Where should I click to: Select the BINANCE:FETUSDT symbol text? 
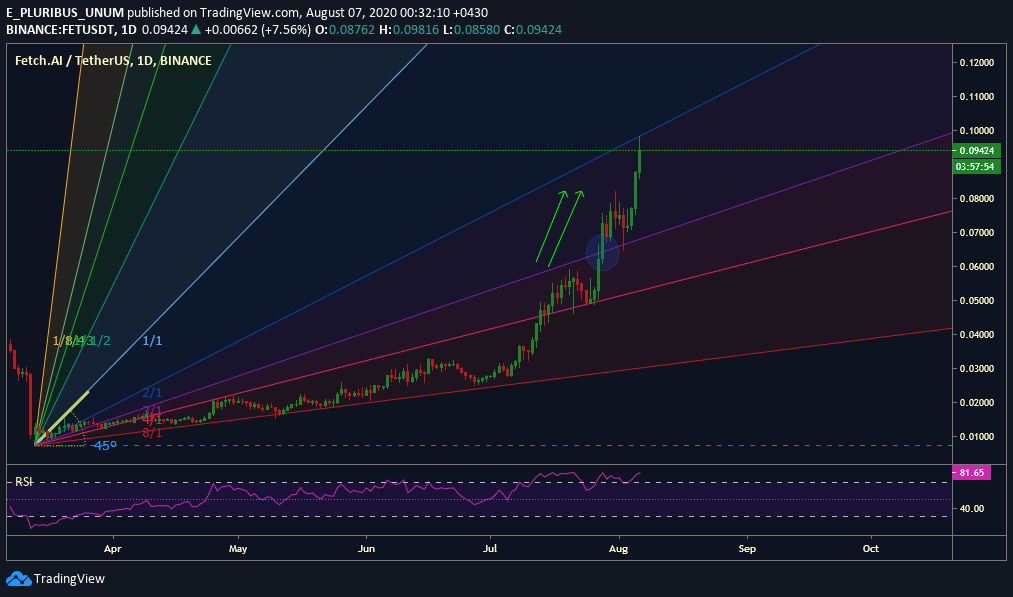point(62,30)
